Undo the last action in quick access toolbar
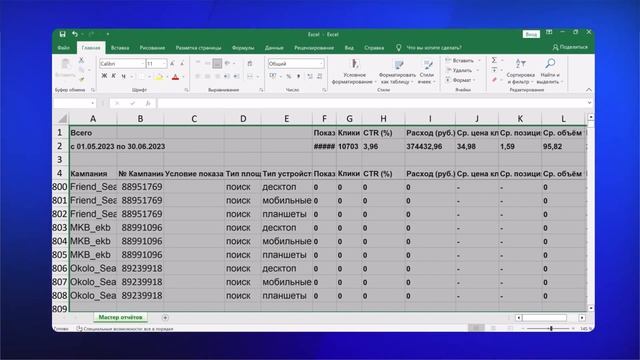640x360 pixels. tap(75, 34)
